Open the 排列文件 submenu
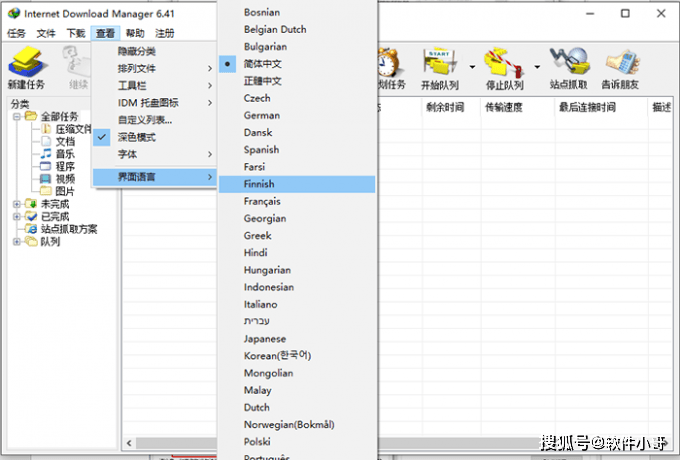Image resolution: width=680 pixels, height=460 pixels. pyautogui.click(x=154, y=69)
